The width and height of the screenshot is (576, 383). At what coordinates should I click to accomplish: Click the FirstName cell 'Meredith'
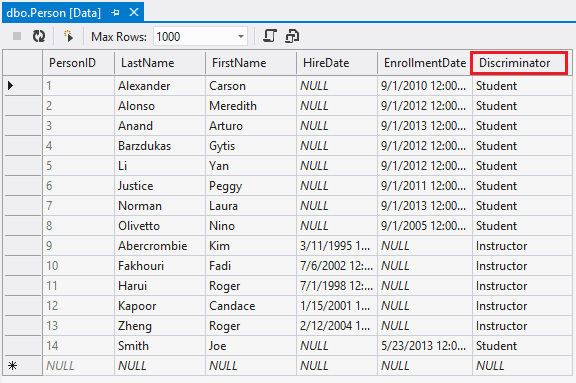pyautogui.click(x=251, y=106)
